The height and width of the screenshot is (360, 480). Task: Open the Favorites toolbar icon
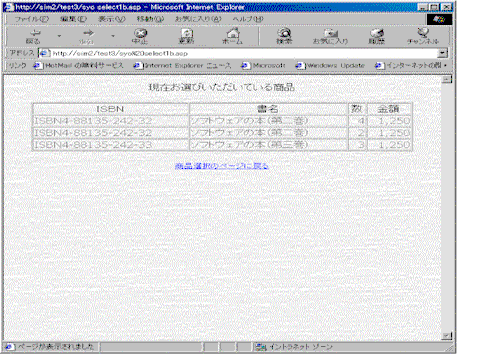pyautogui.click(x=331, y=33)
